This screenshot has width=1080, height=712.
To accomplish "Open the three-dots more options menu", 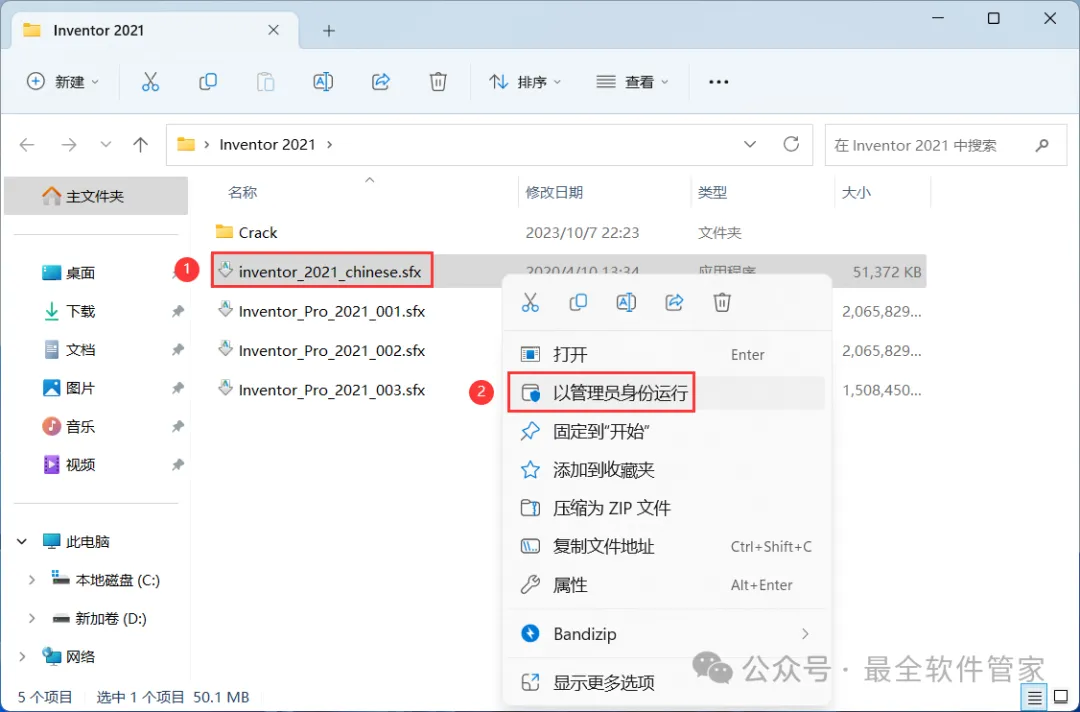I will tap(718, 82).
